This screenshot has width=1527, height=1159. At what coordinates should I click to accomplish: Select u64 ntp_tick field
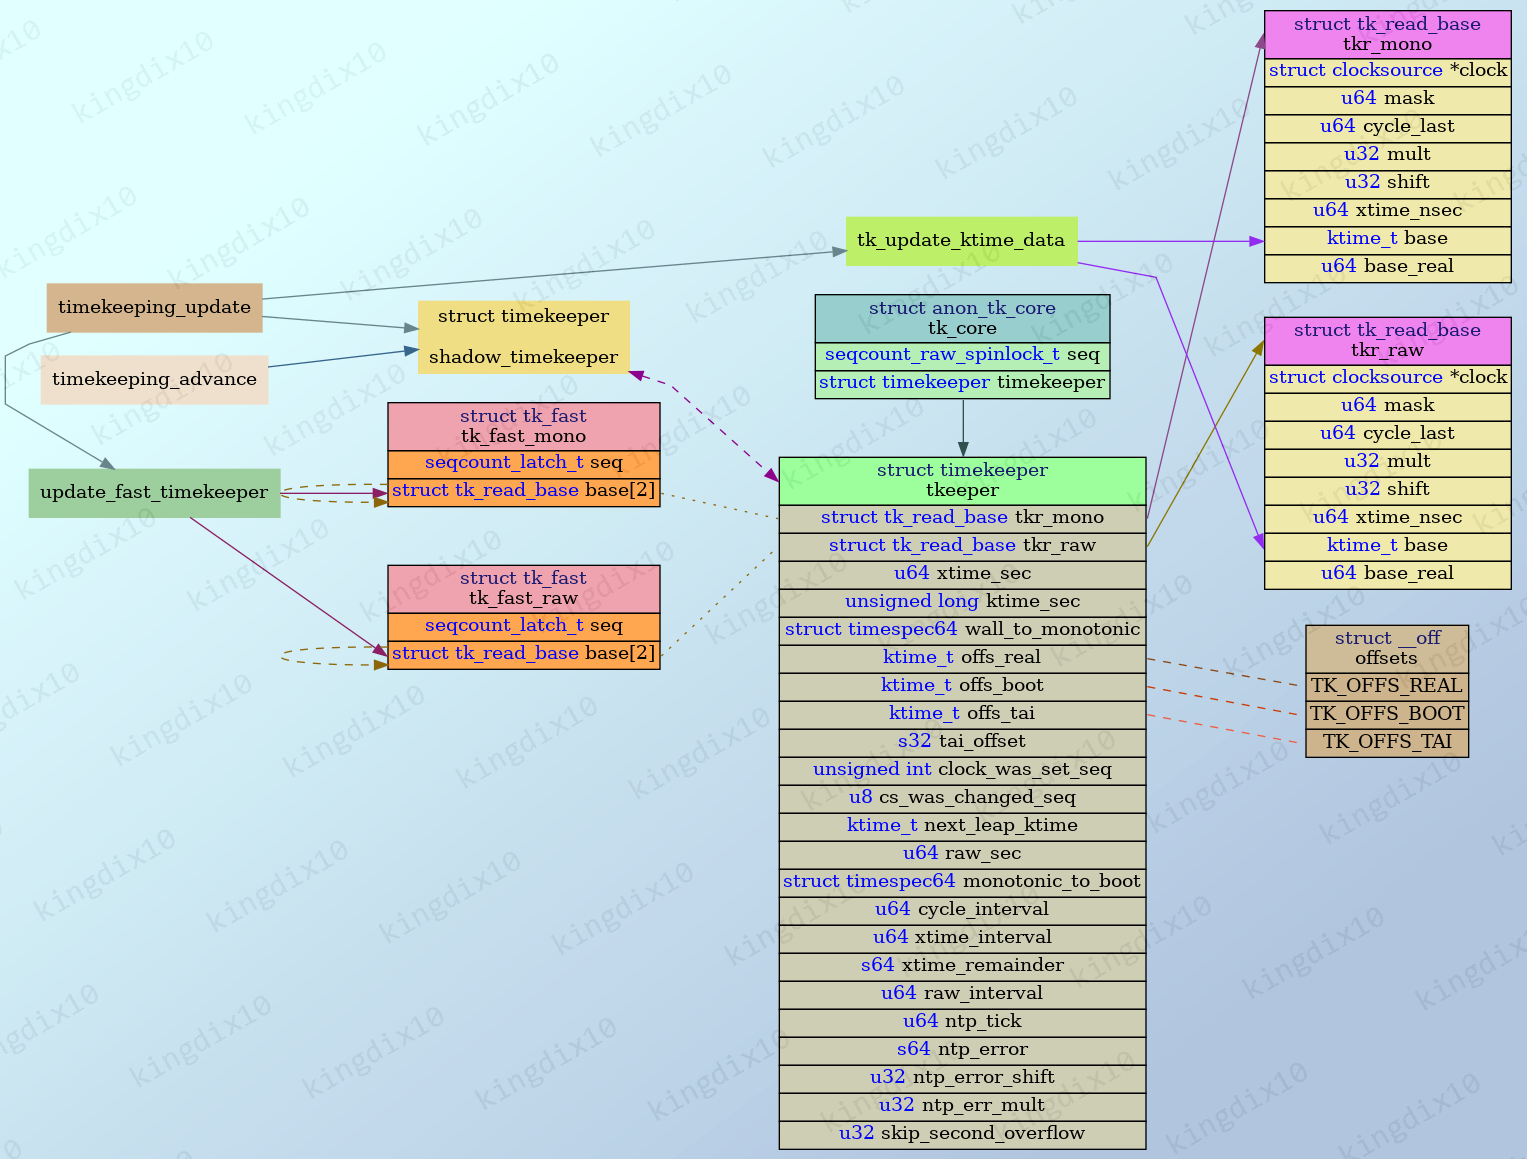click(x=962, y=1023)
